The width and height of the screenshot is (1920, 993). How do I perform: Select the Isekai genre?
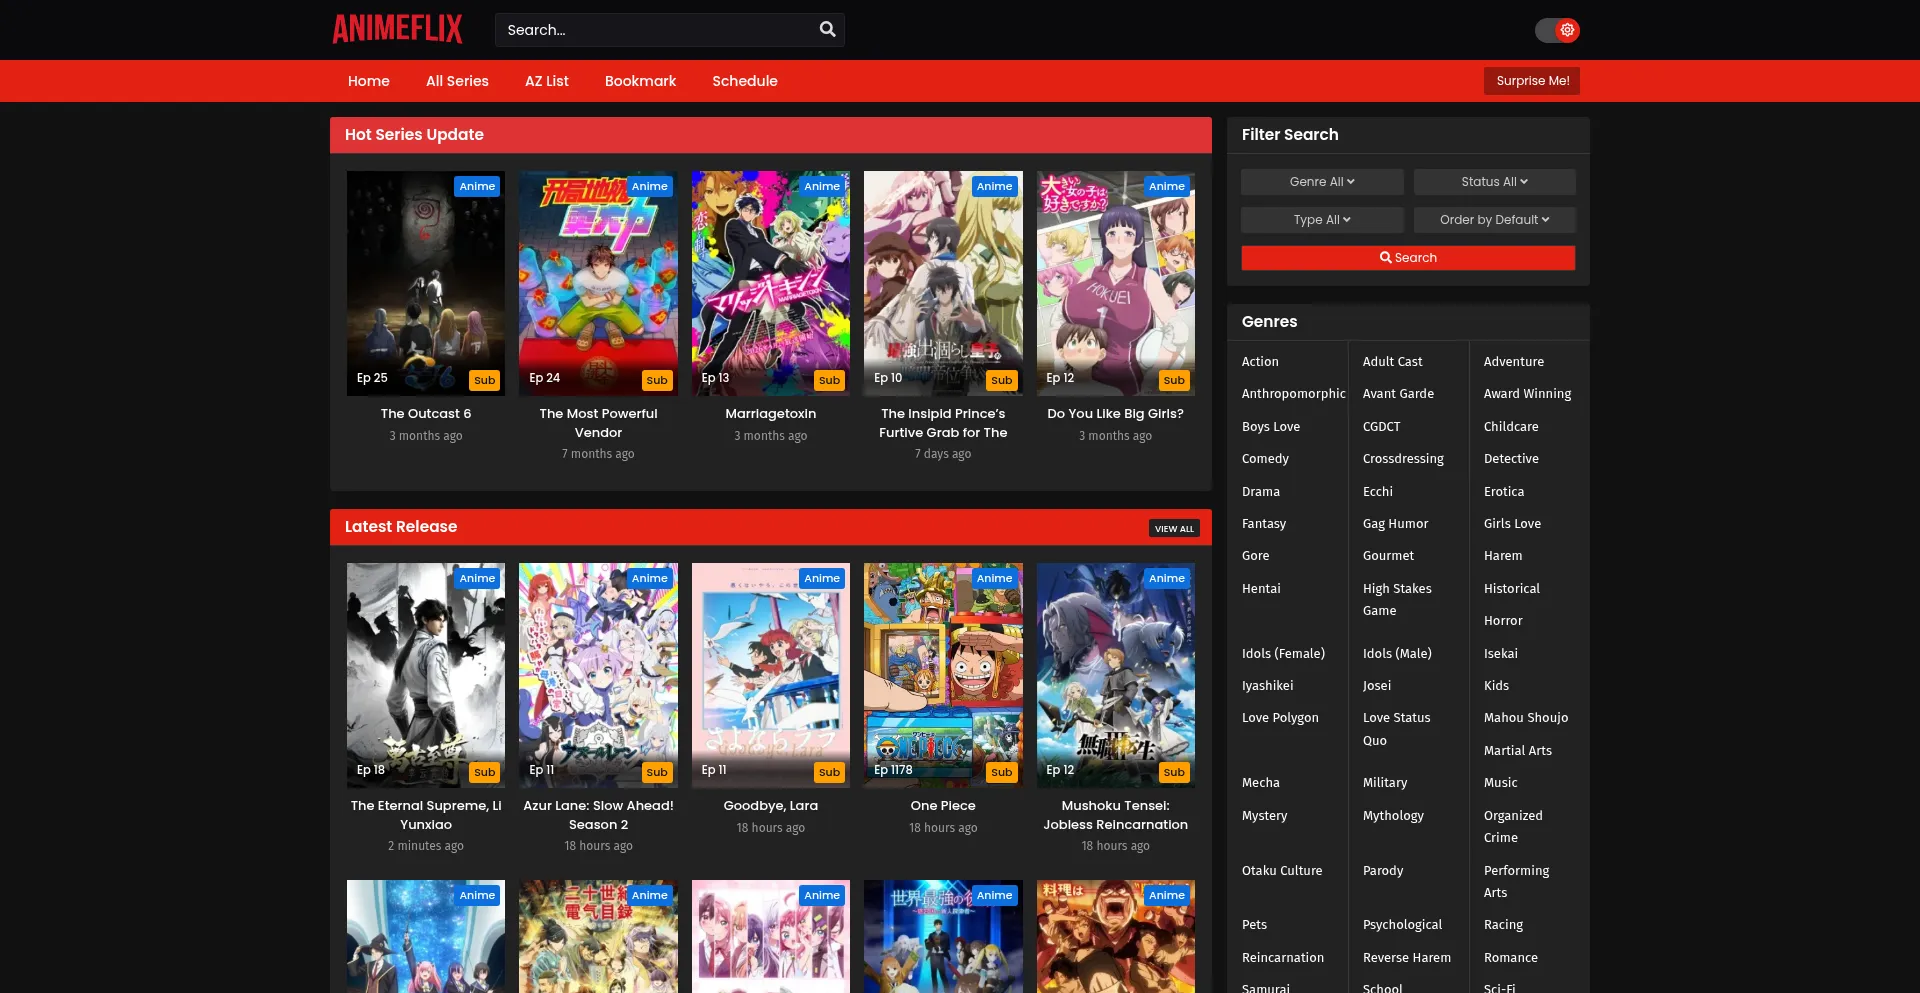pos(1500,654)
